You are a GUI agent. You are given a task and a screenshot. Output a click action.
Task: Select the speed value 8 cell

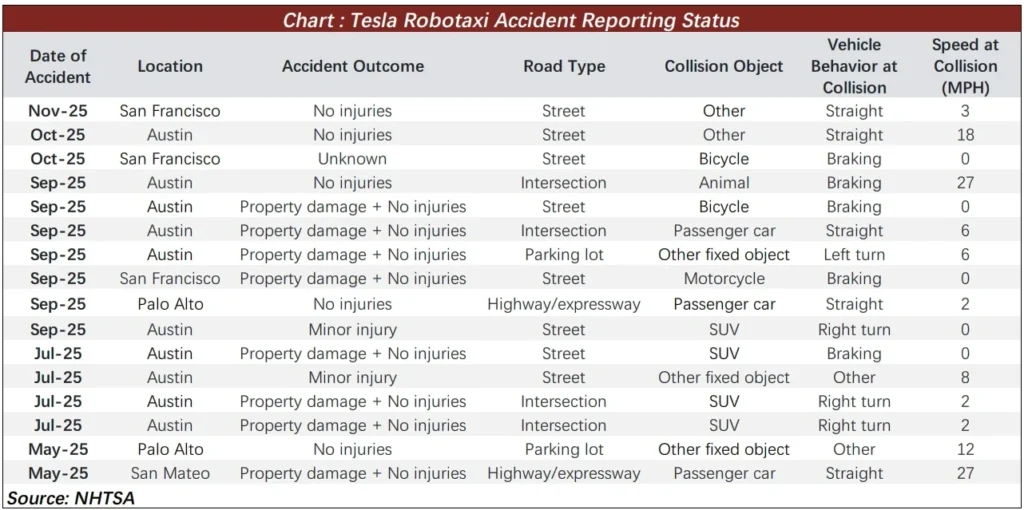(x=964, y=377)
